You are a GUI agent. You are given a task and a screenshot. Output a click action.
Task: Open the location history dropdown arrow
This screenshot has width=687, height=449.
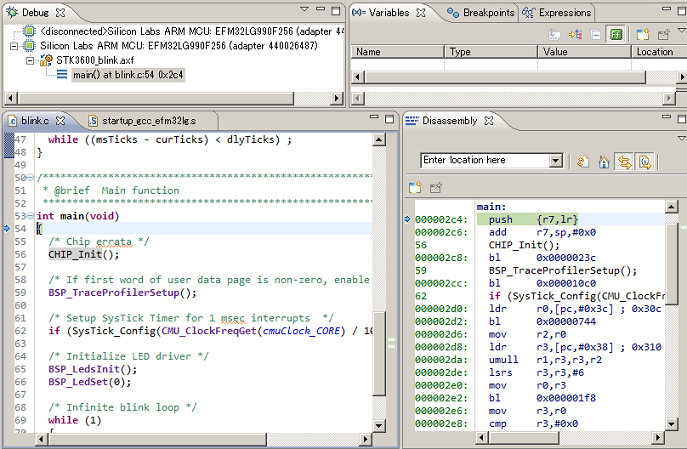click(556, 161)
